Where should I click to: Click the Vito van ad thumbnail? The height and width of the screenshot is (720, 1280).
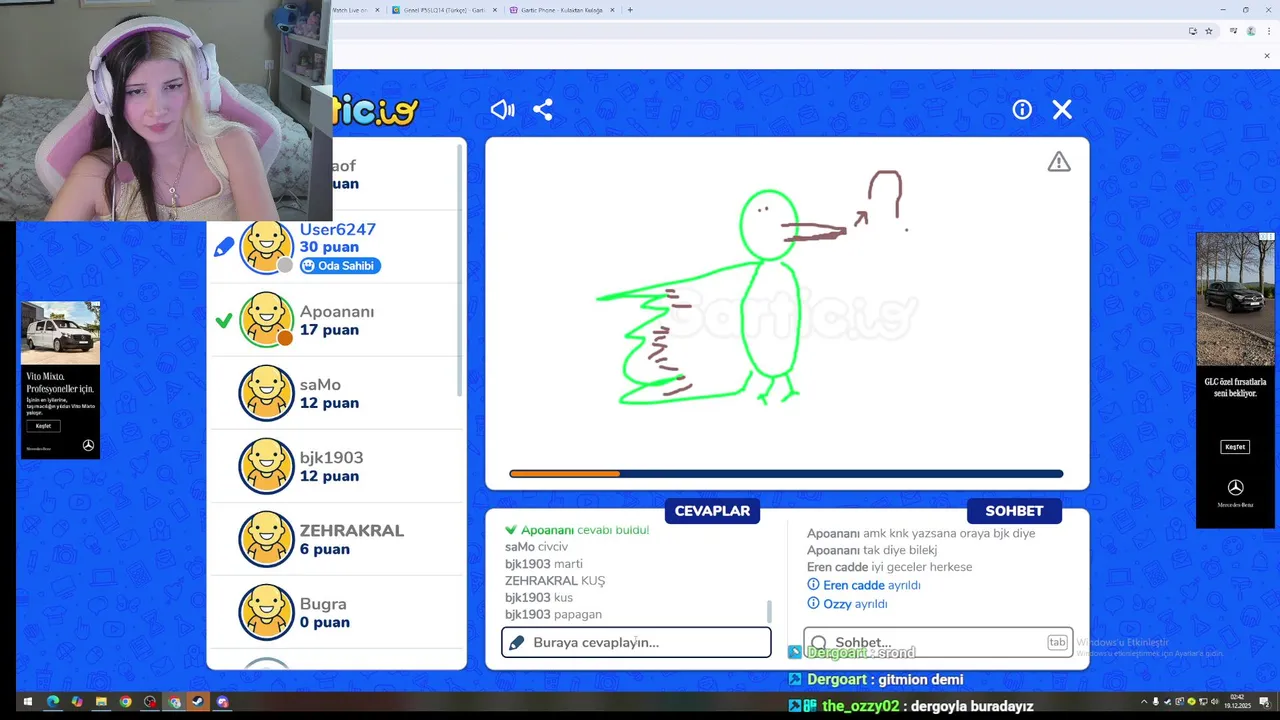[60, 332]
